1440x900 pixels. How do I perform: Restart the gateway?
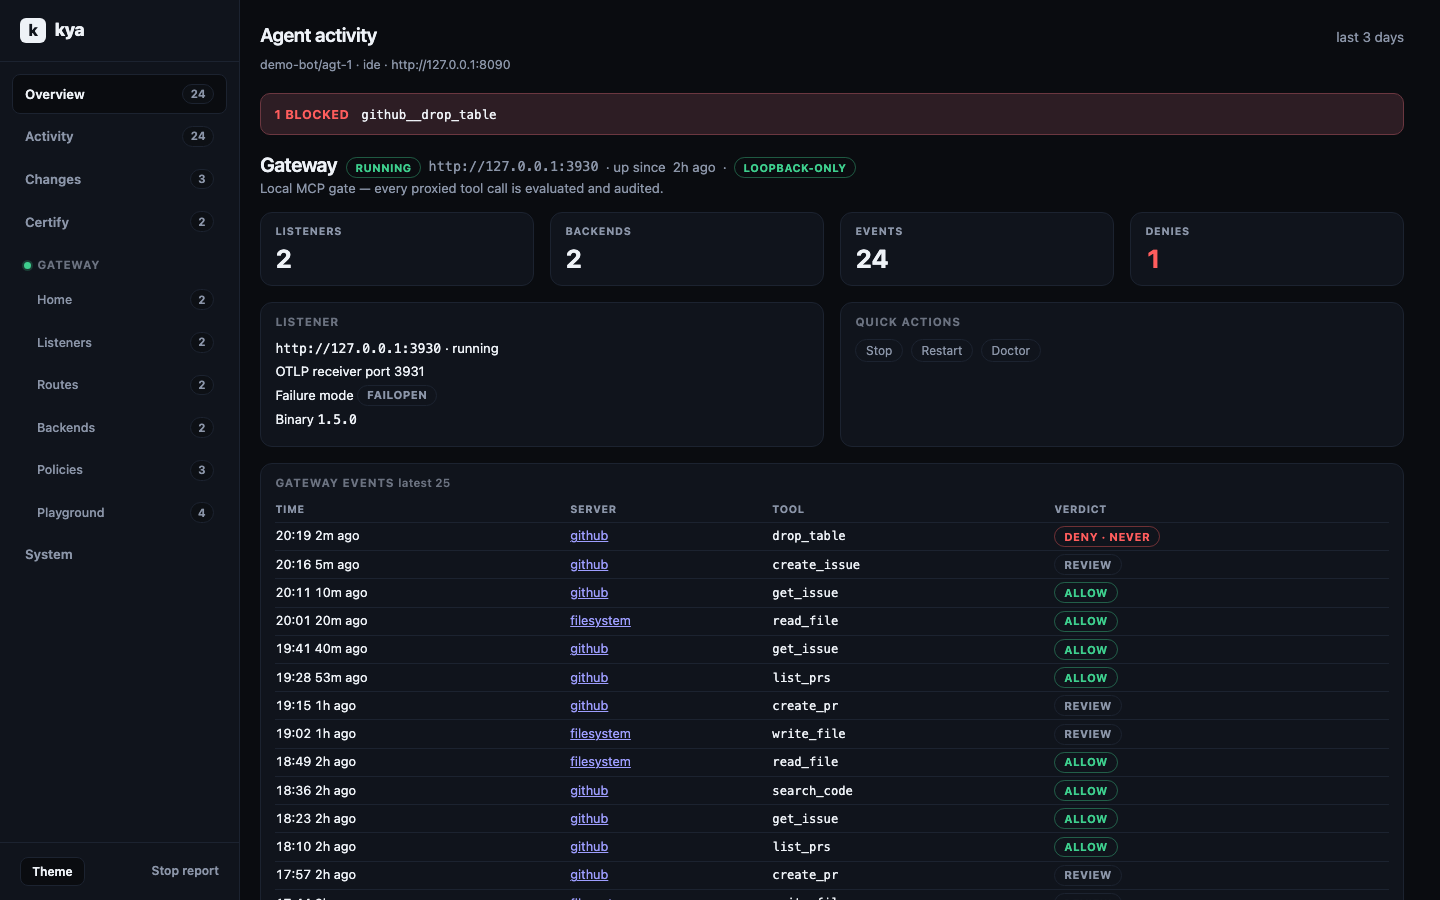pyautogui.click(x=941, y=351)
